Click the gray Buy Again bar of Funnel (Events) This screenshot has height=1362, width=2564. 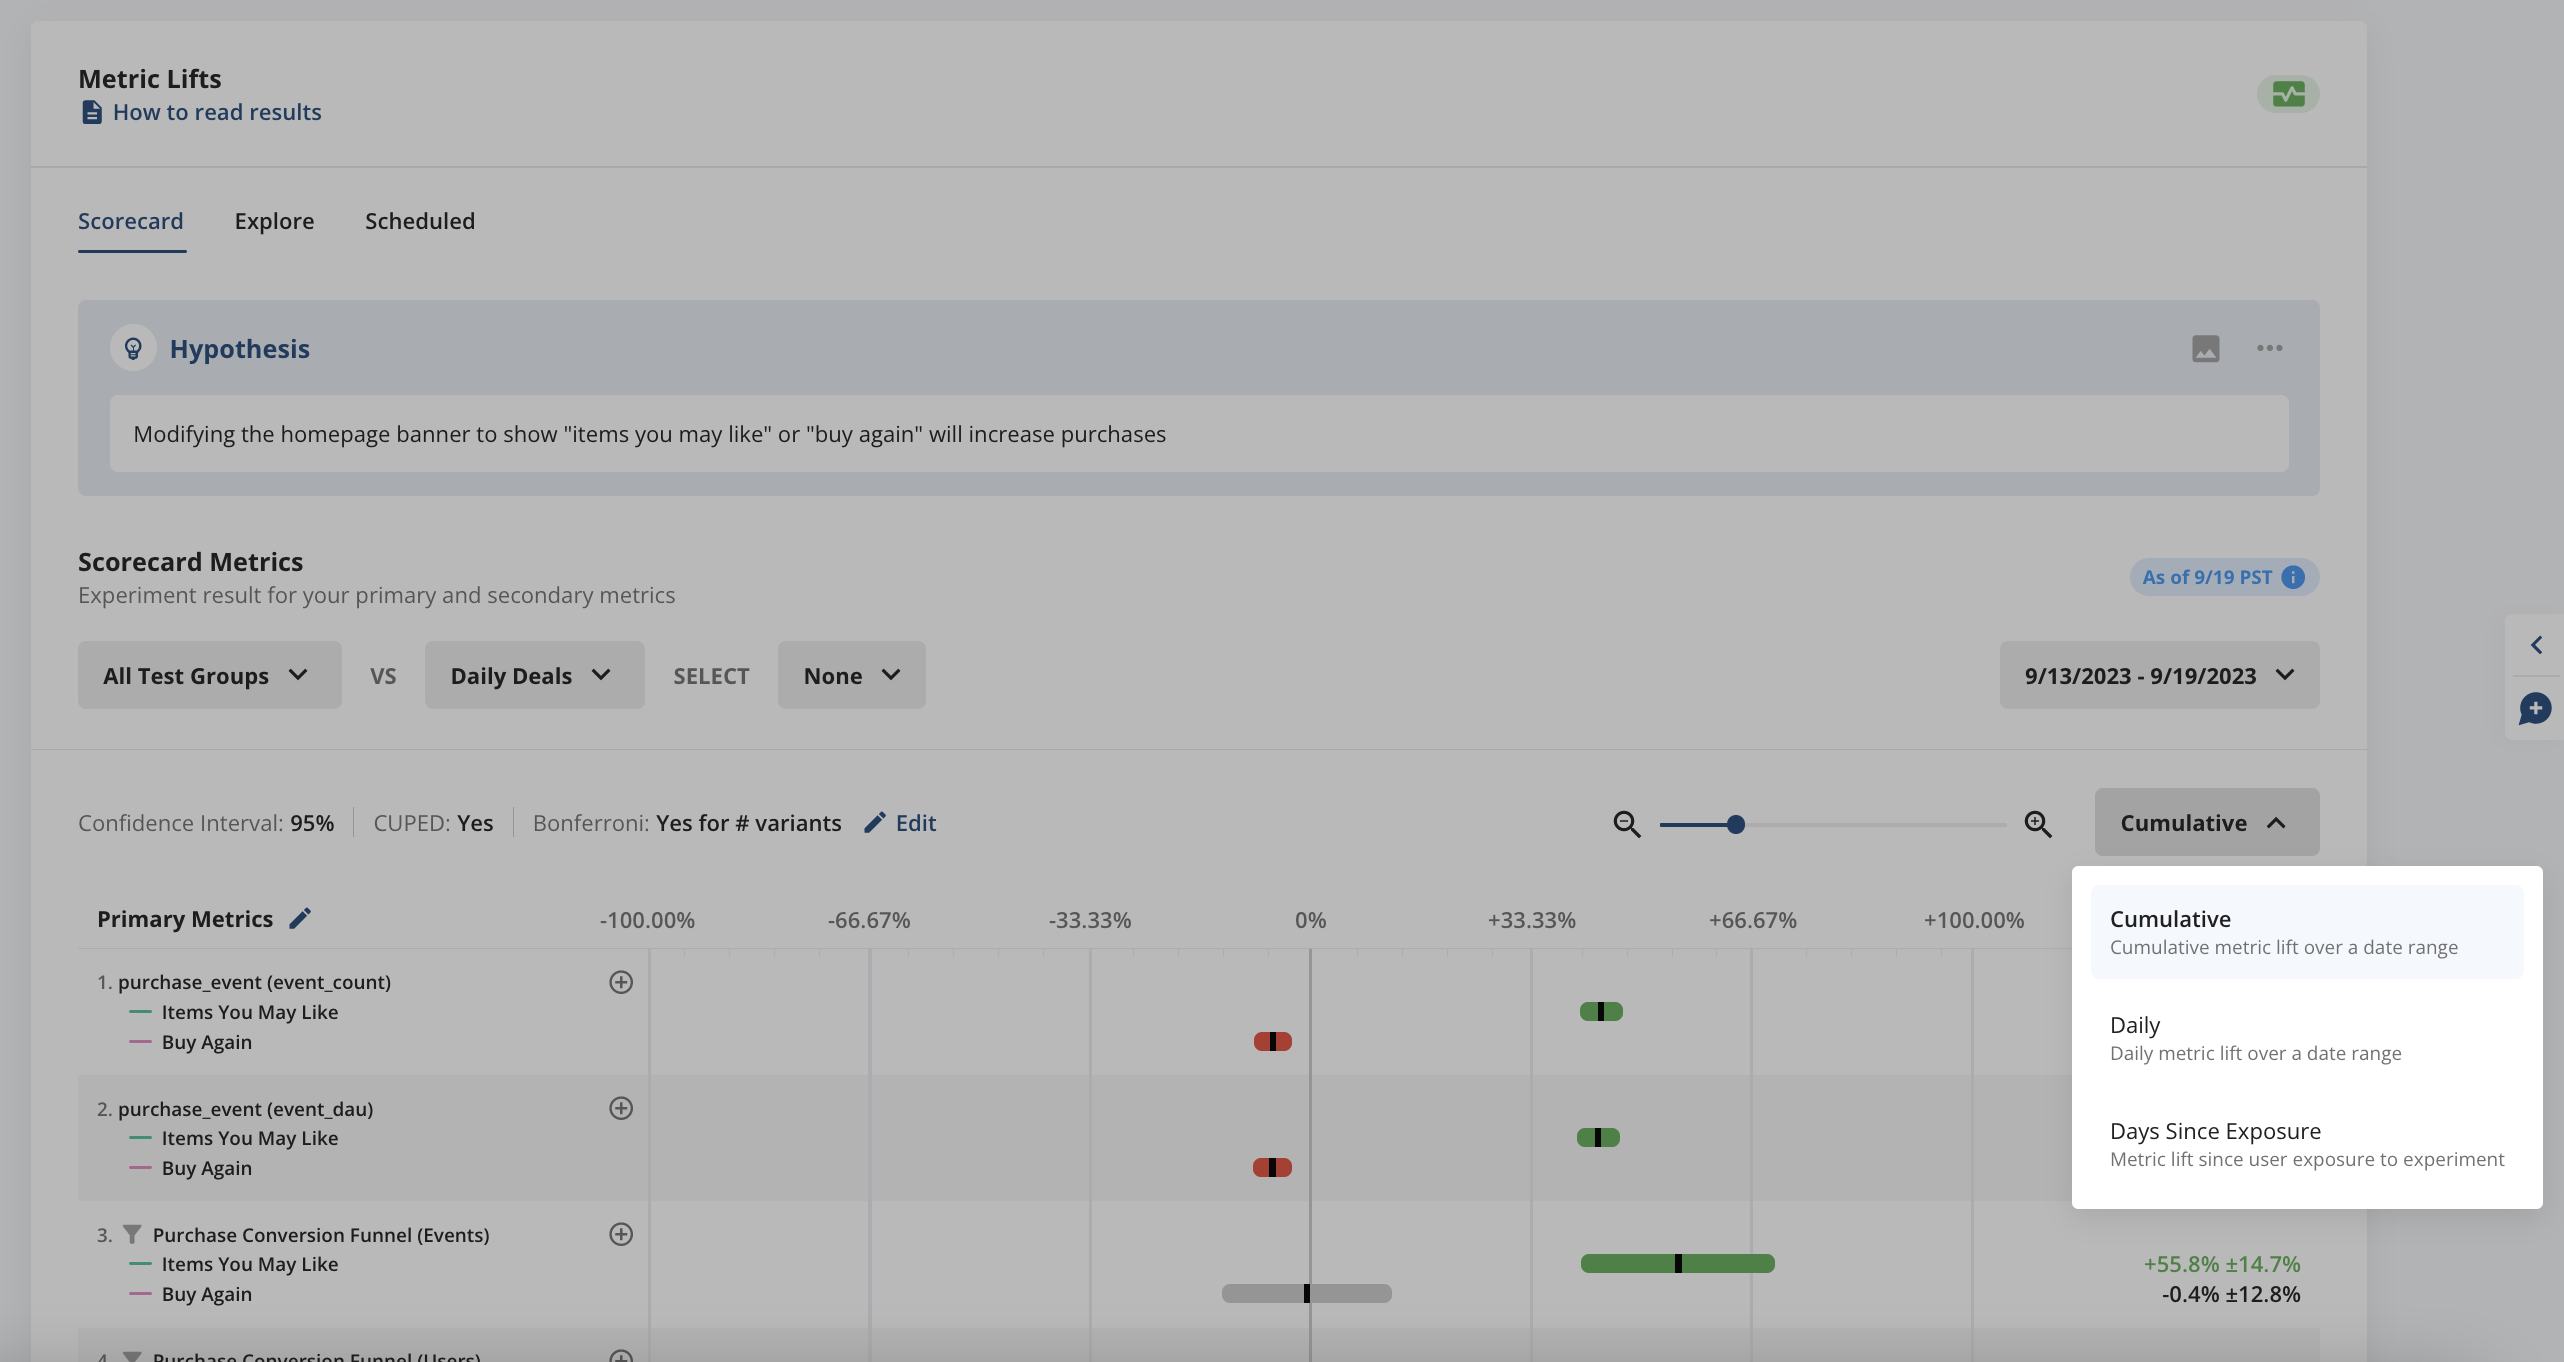tap(1307, 1294)
